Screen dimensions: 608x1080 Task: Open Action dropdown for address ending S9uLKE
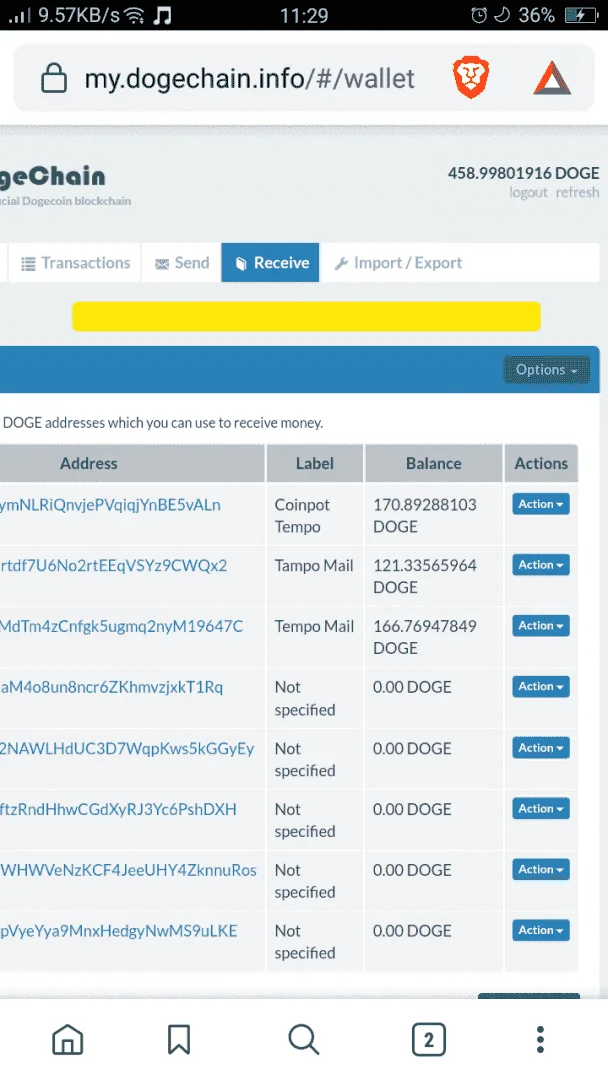(x=541, y=930)
